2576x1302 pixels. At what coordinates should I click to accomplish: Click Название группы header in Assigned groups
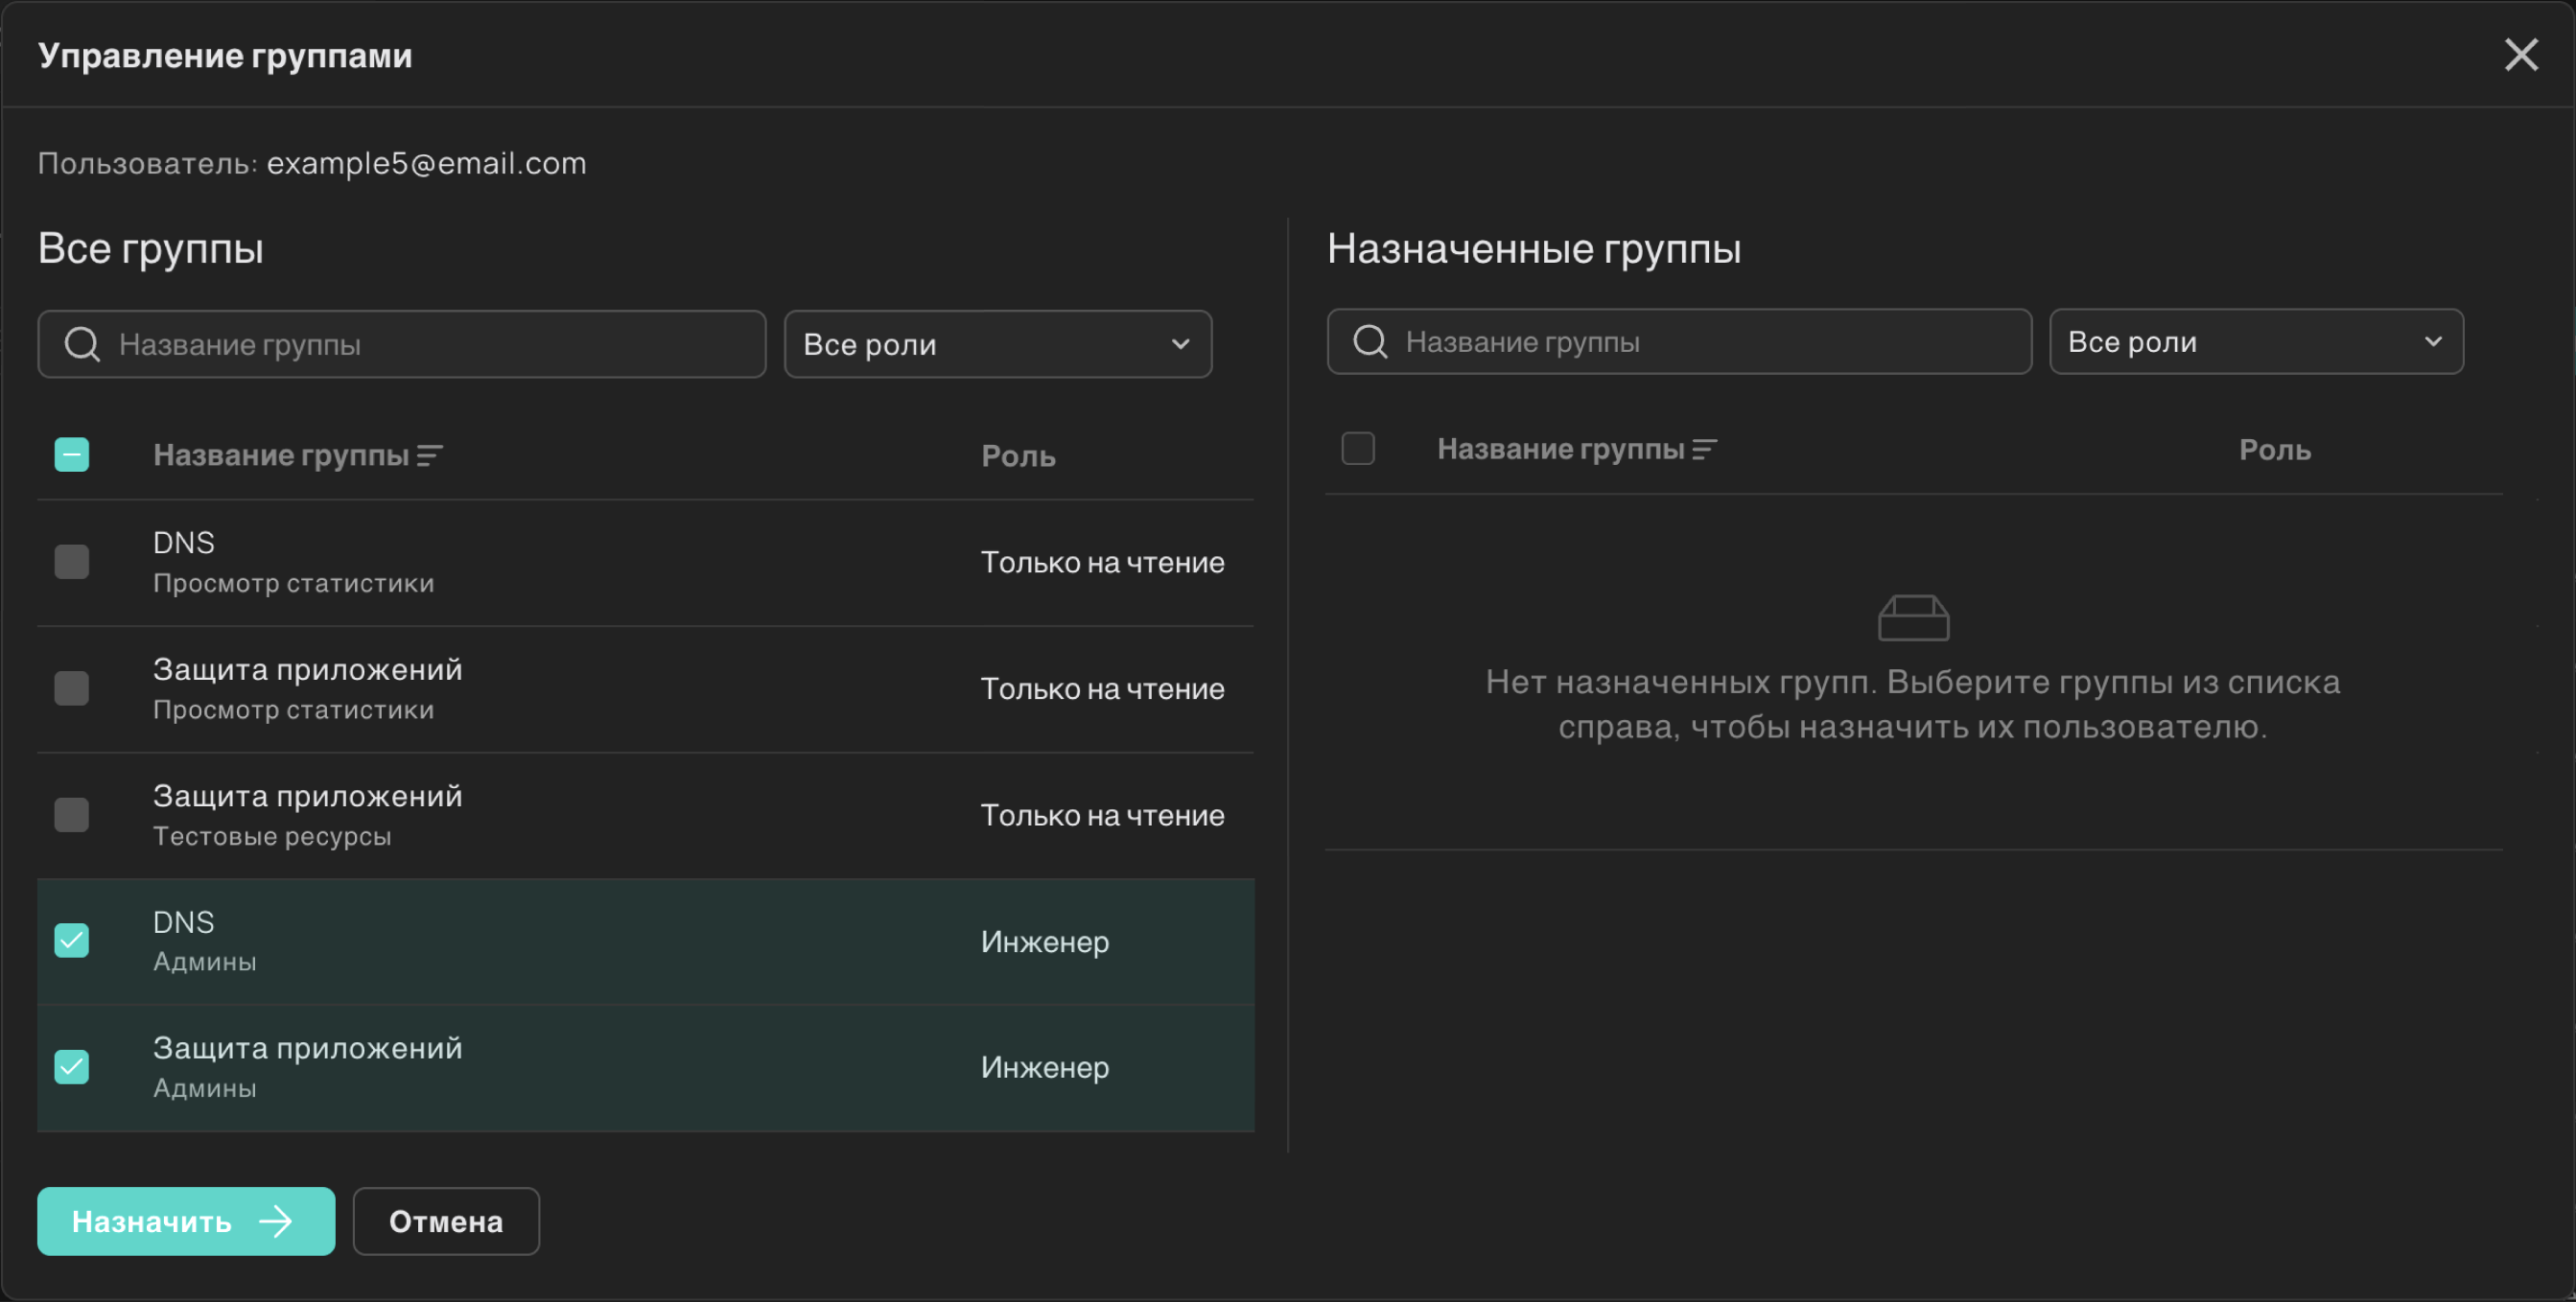1561,450
